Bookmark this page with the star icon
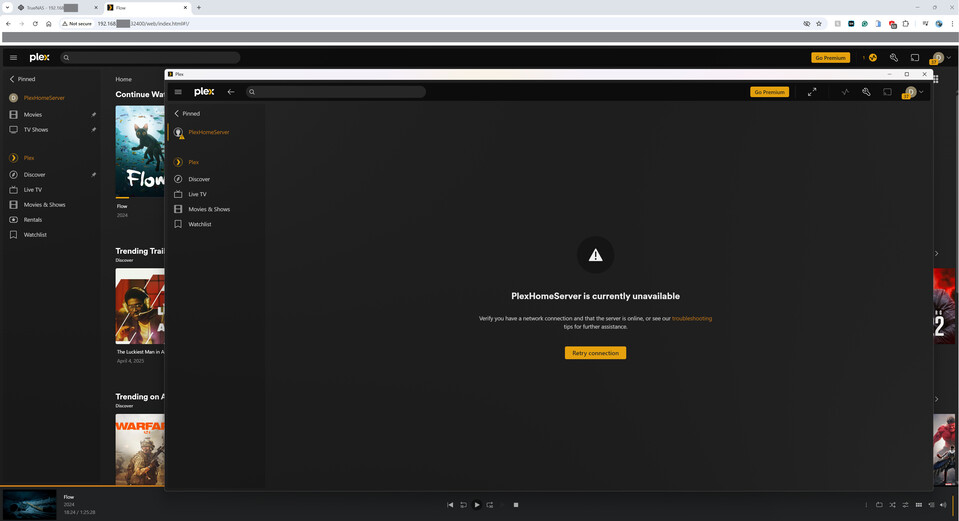 pos(819,24)
